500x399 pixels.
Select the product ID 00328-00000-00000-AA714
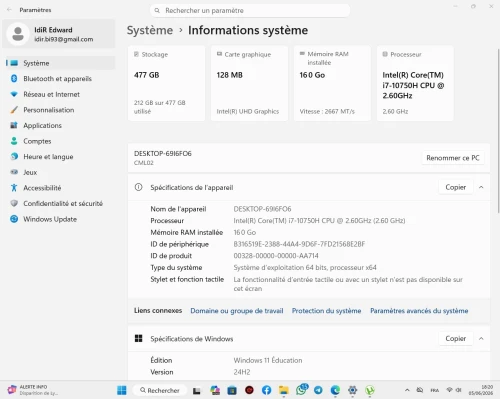tap(276, 256)
